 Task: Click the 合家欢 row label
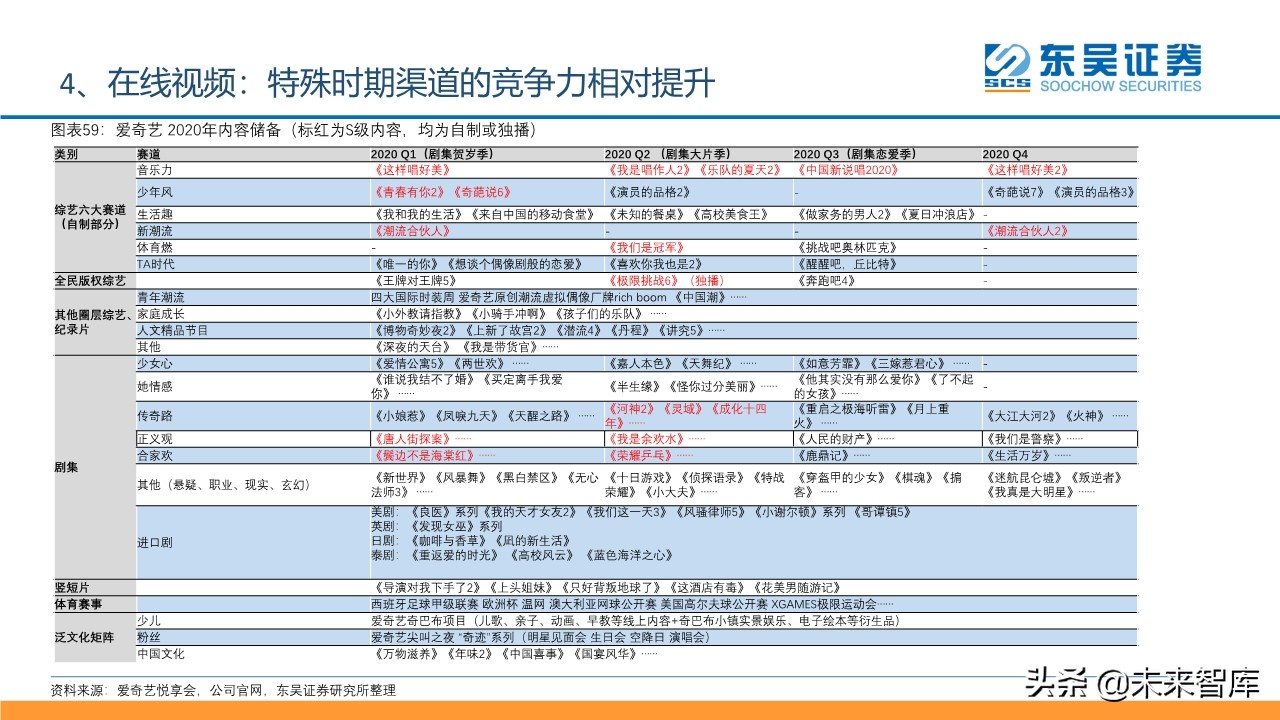click(154, 455)
